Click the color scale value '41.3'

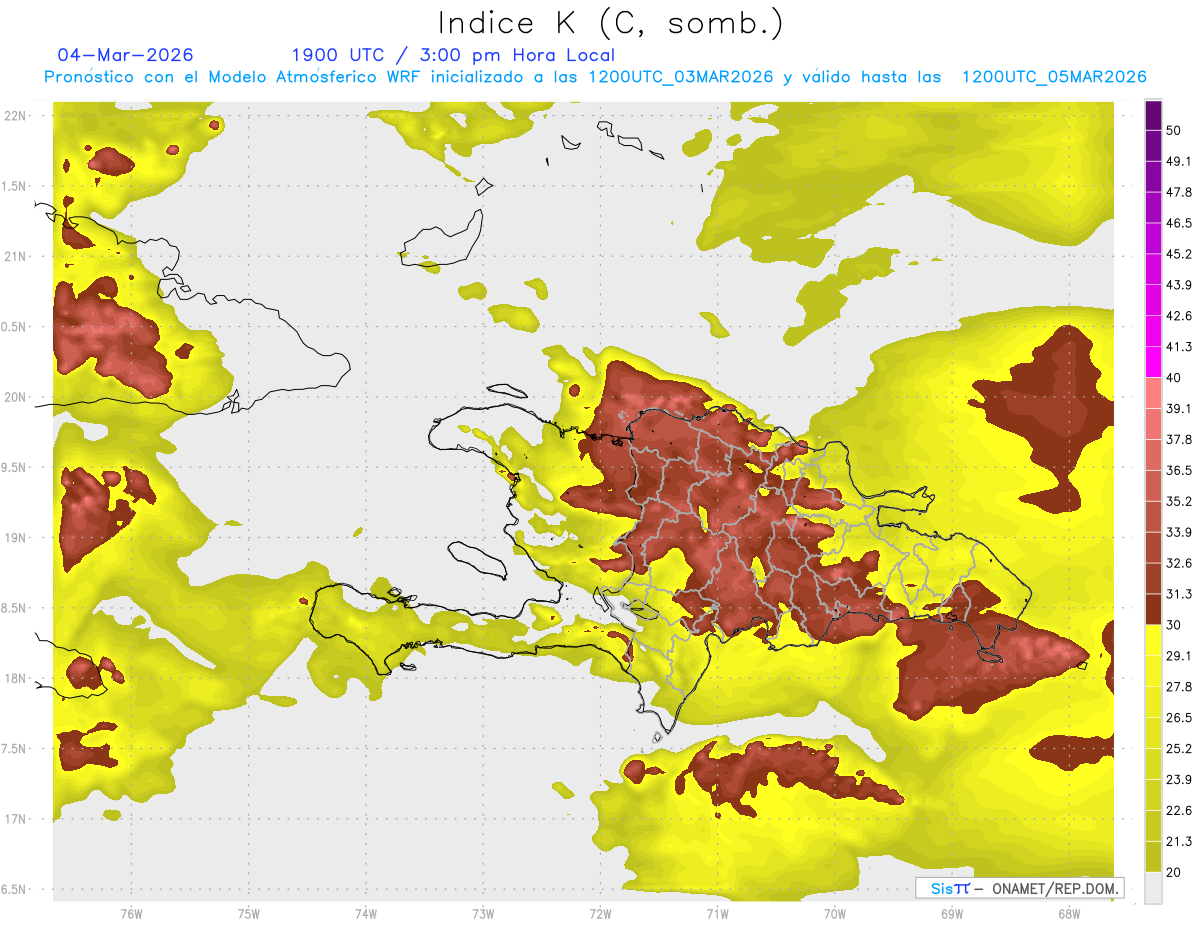pyautogui.click(x=1179, y=347)
